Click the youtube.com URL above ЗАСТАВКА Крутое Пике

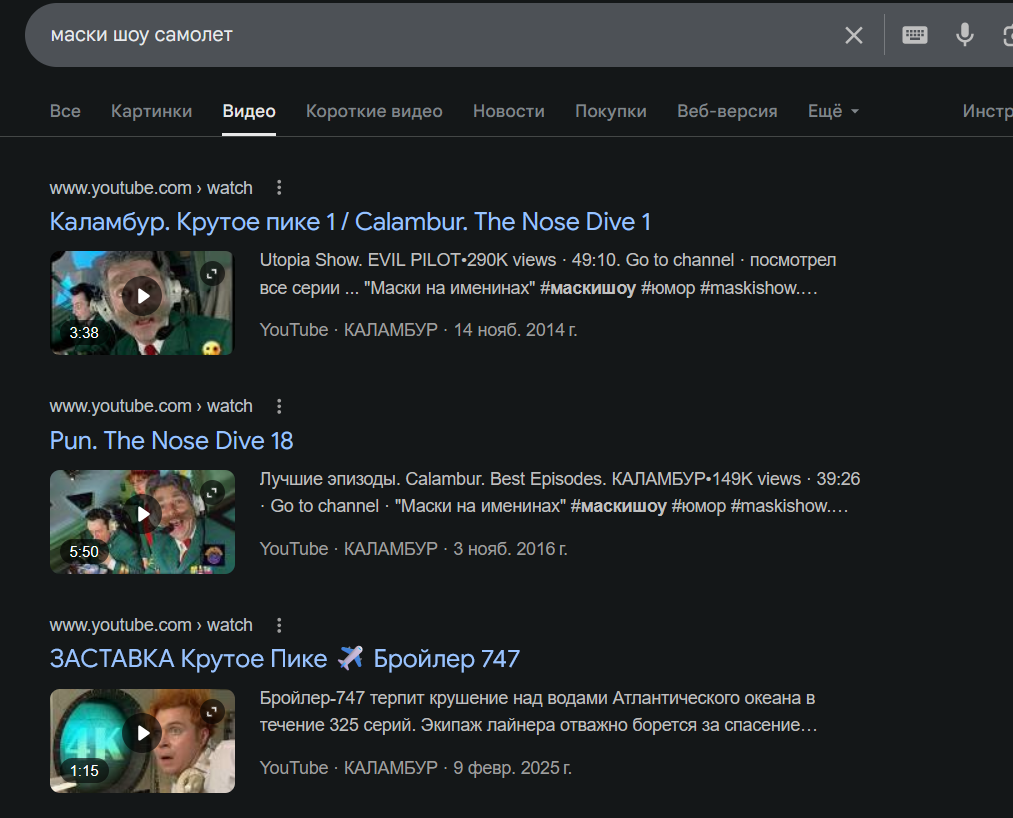point(151,625)
